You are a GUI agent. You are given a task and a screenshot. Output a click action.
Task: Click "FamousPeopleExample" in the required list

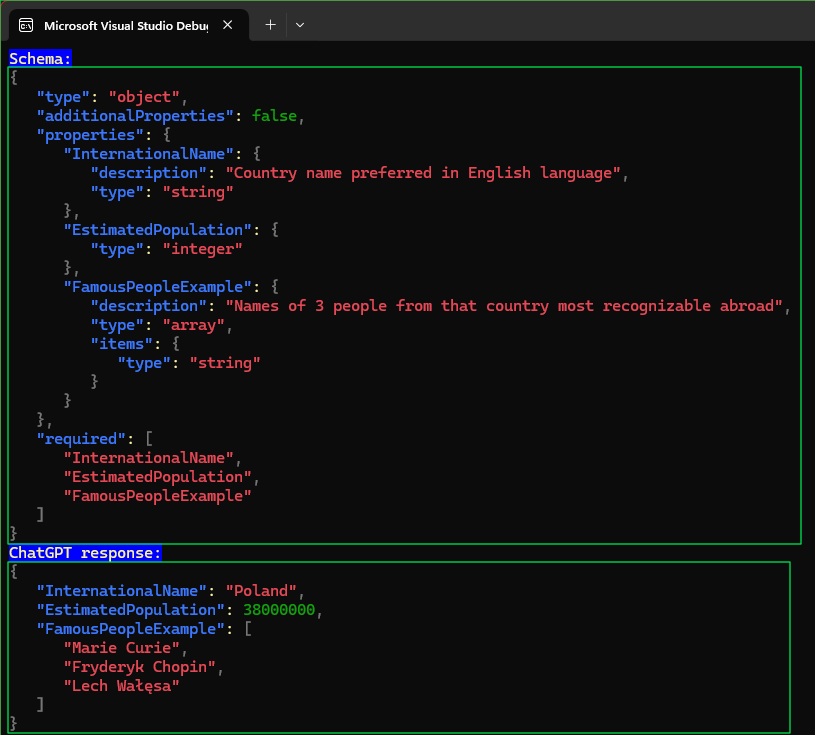click(x=157, y=496)
